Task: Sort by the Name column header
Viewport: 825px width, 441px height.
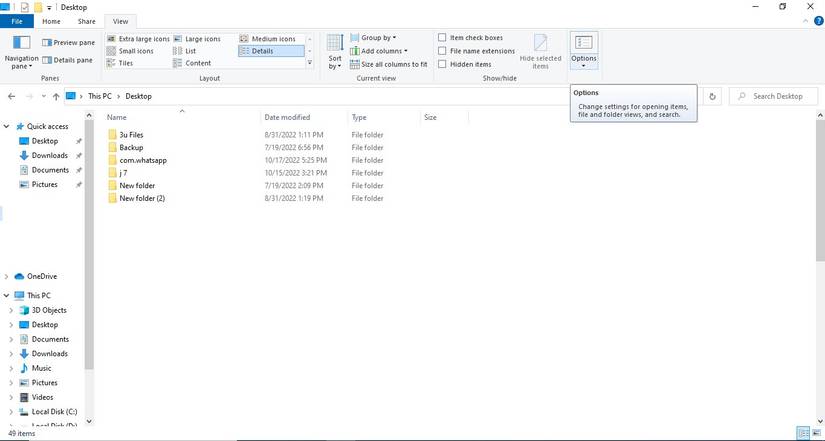Action: [182, 117]
